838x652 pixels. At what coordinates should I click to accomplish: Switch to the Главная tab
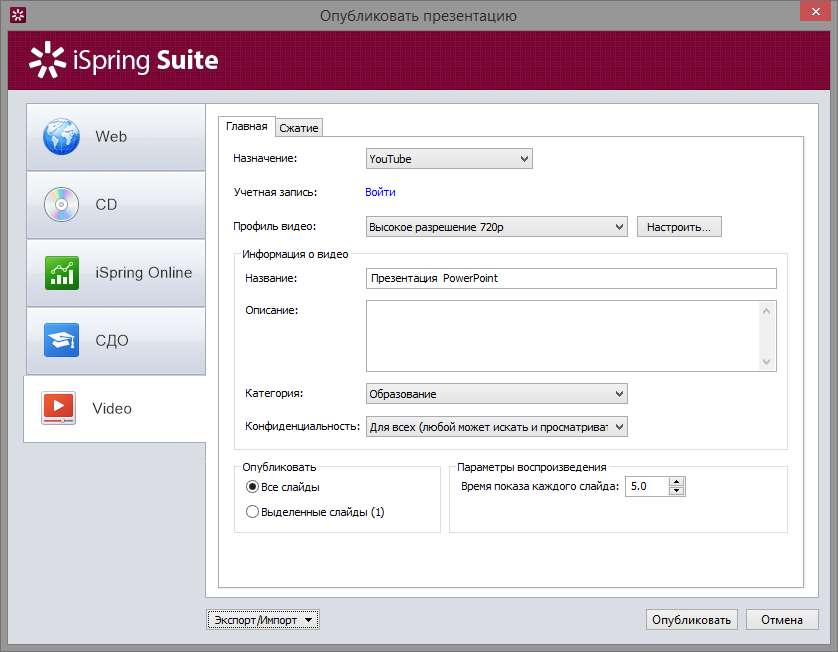[247, 126]
